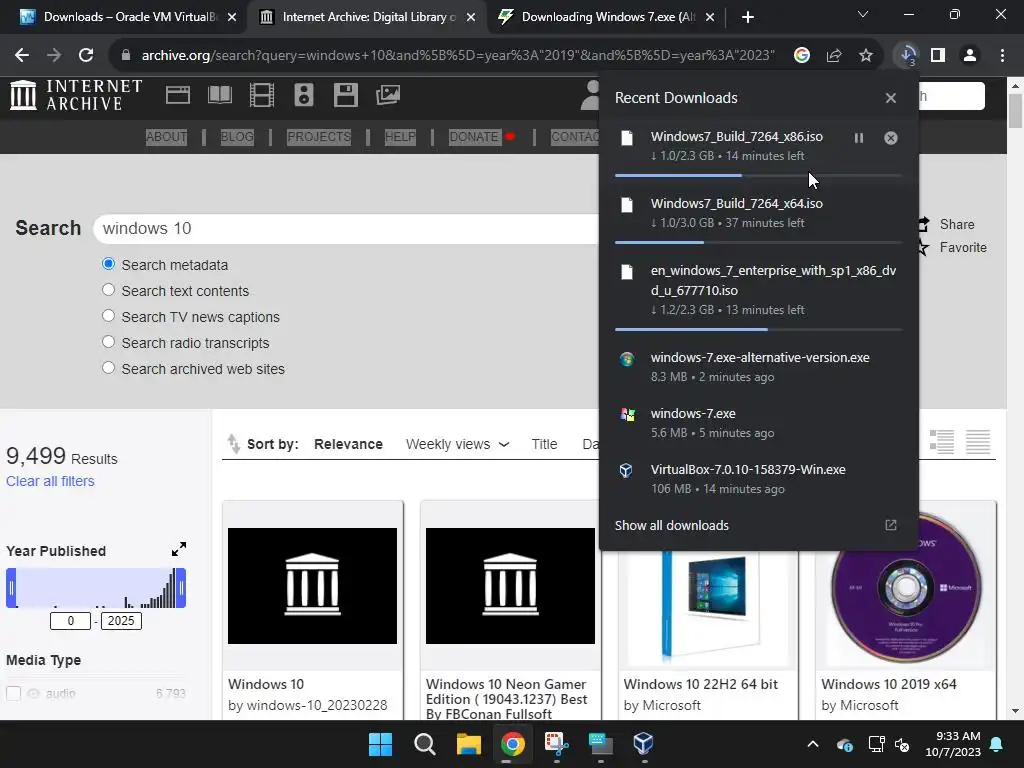Click Clear all filters link
Screen dimensions: 1024x768
tap(50, 481)
